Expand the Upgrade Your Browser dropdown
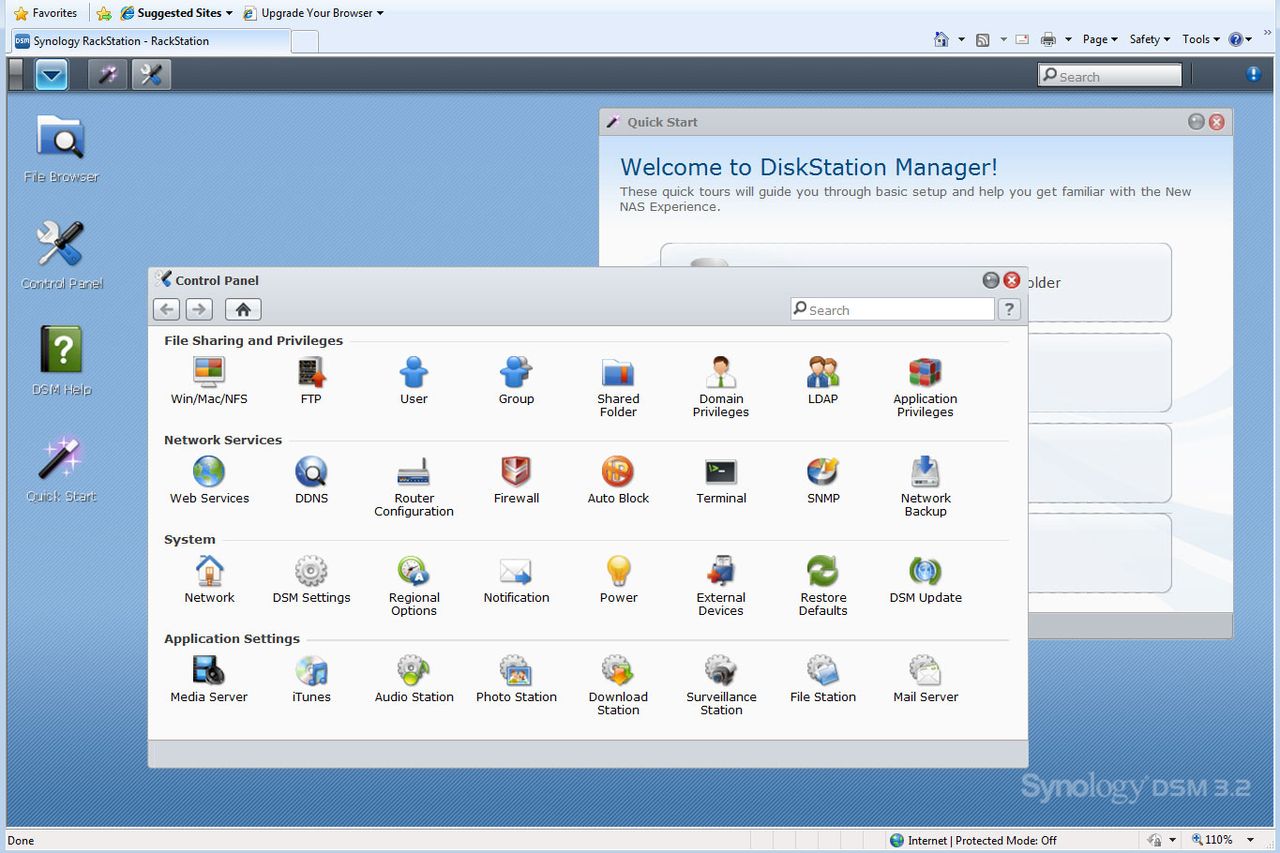 380,13
